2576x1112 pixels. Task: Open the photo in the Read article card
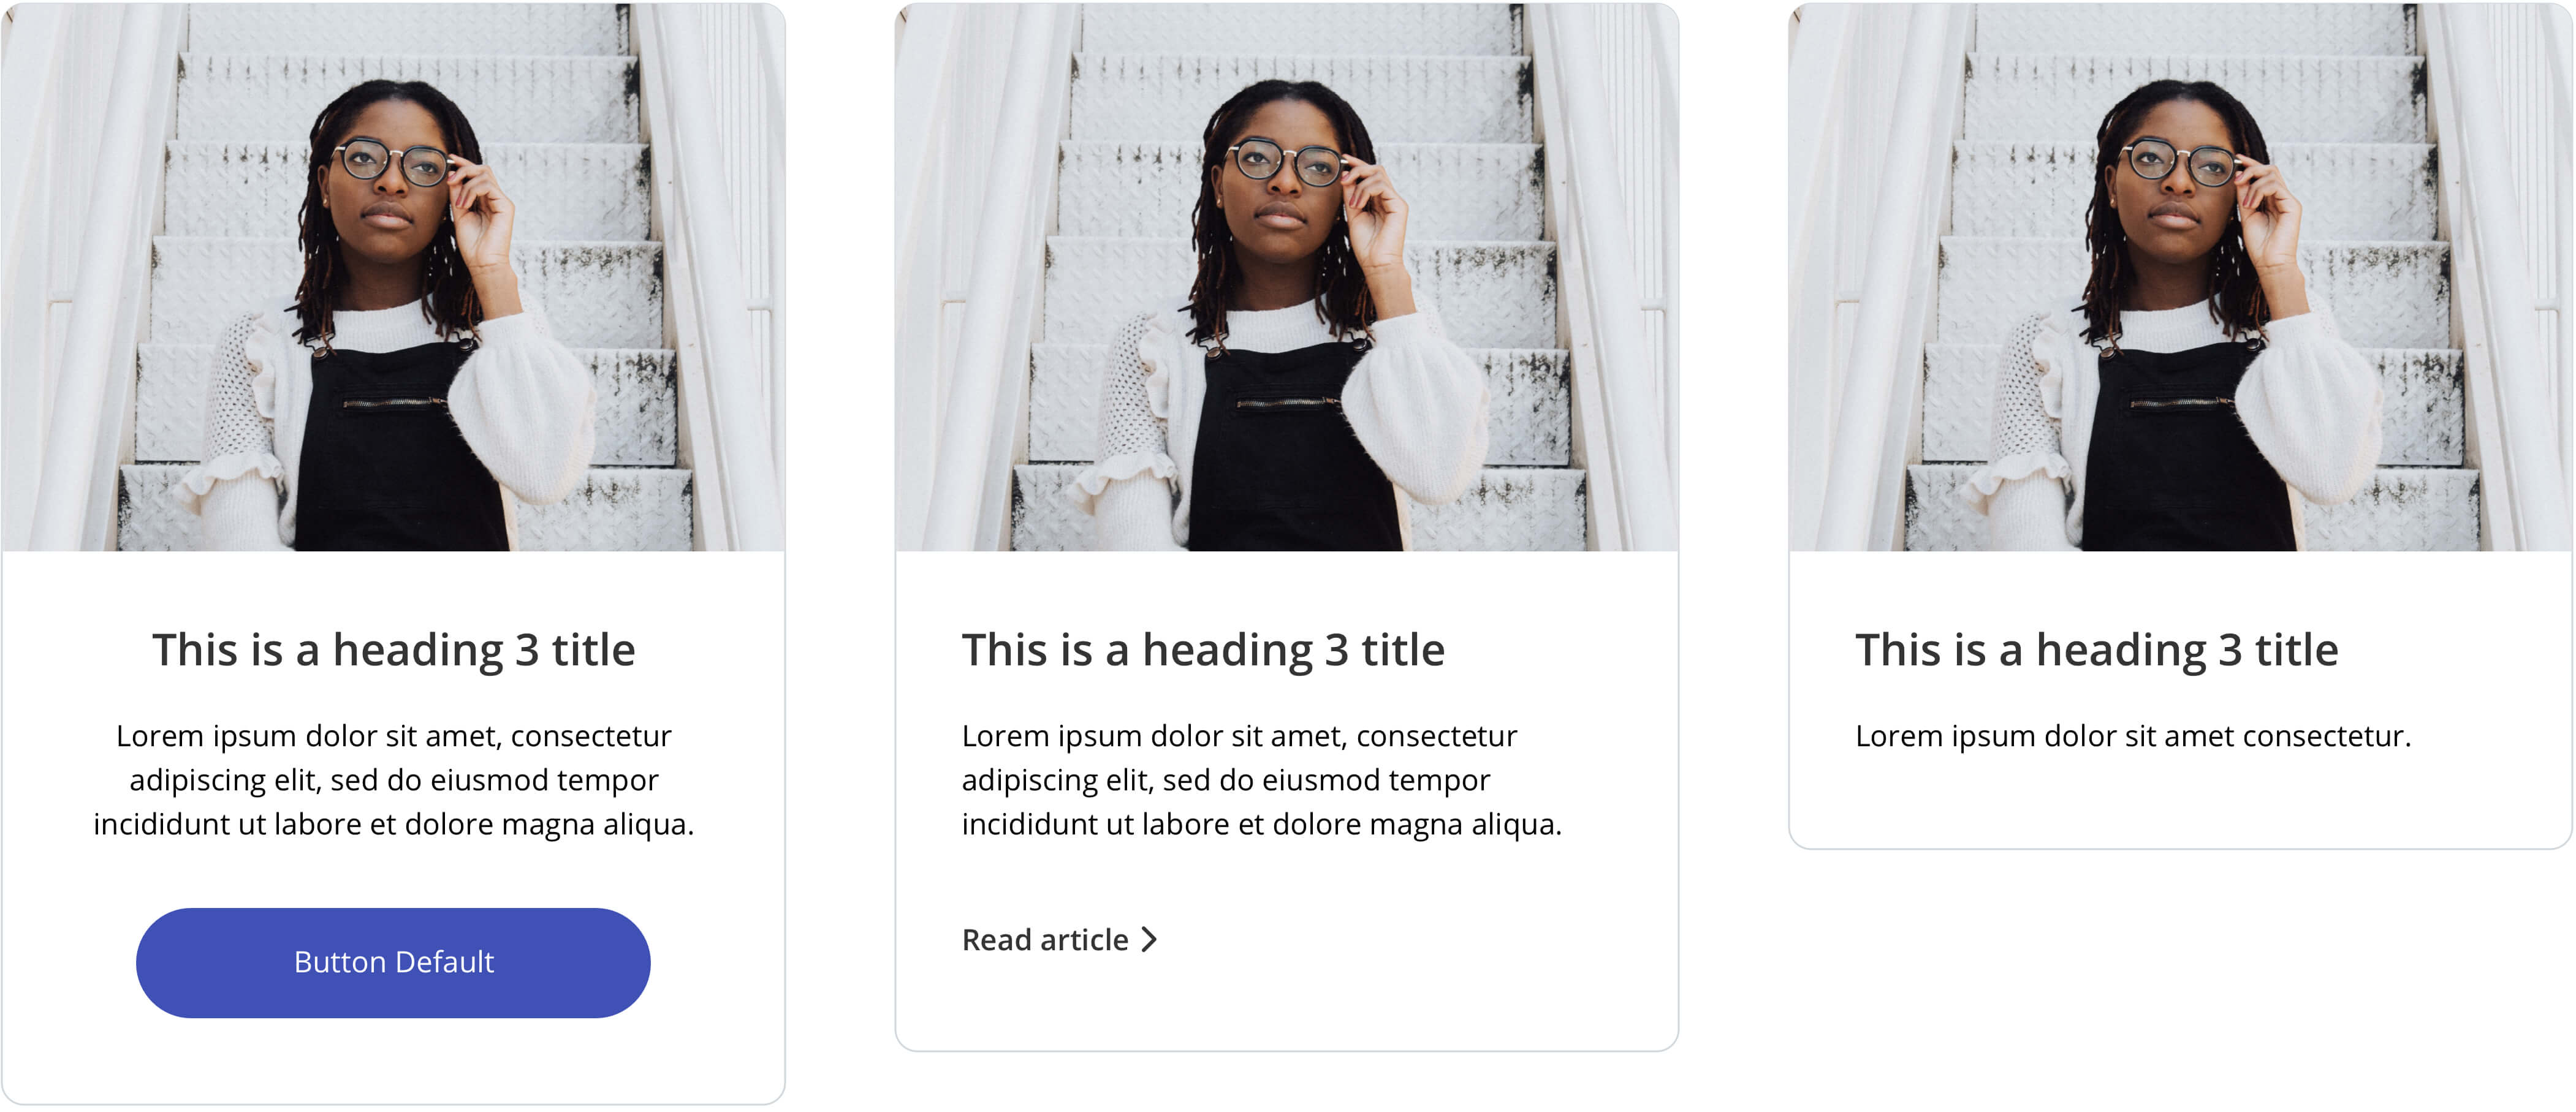[x=1287, y=277]
